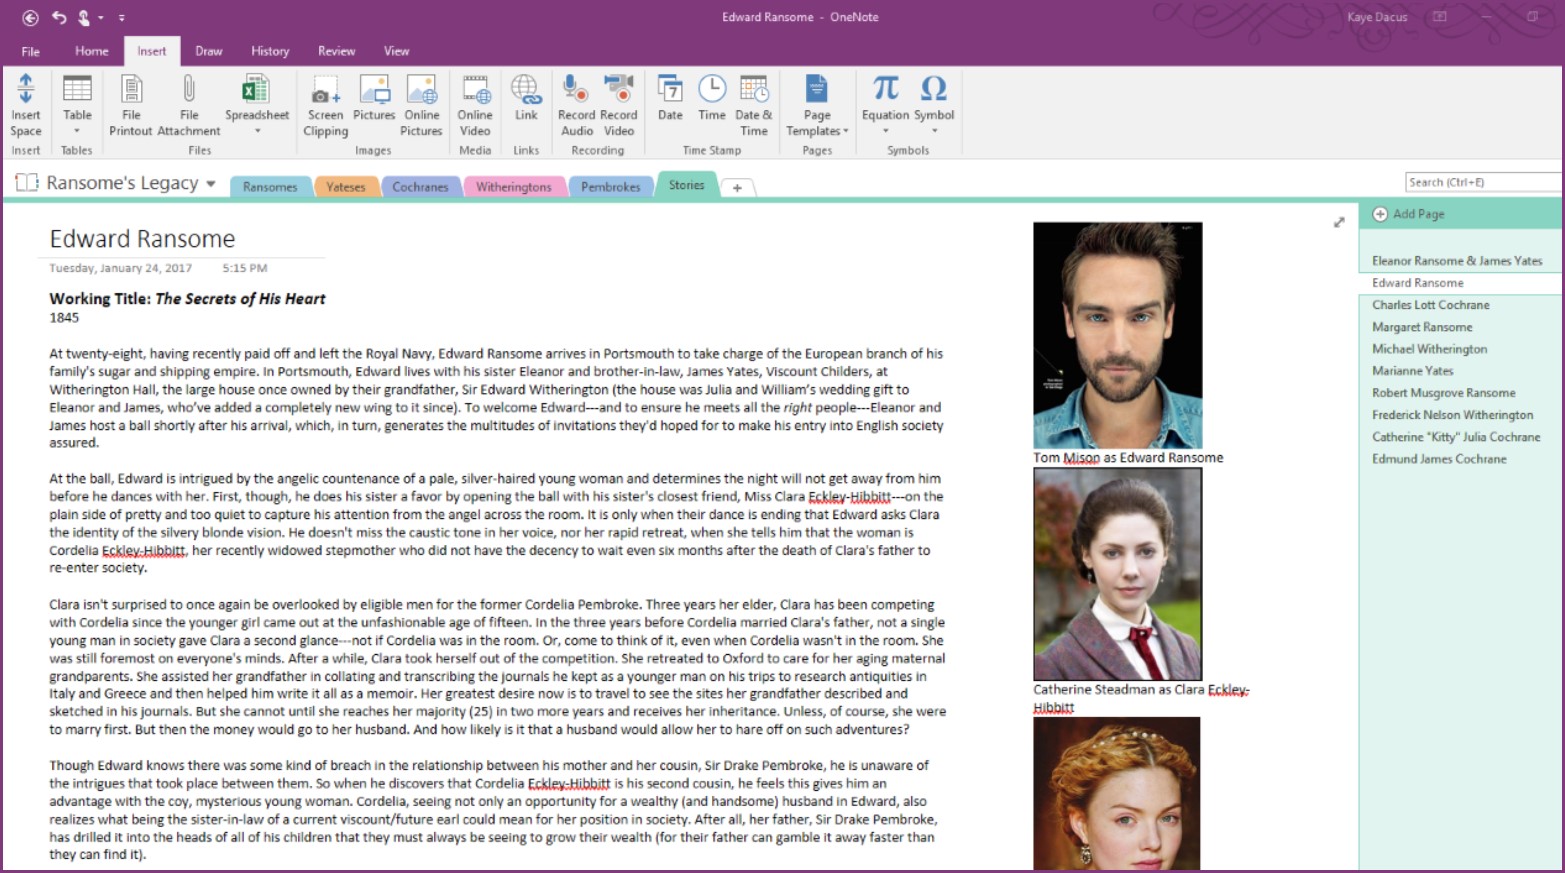Insert a Link using ribbon icon
1565x873 pixels.
[526, 90]
